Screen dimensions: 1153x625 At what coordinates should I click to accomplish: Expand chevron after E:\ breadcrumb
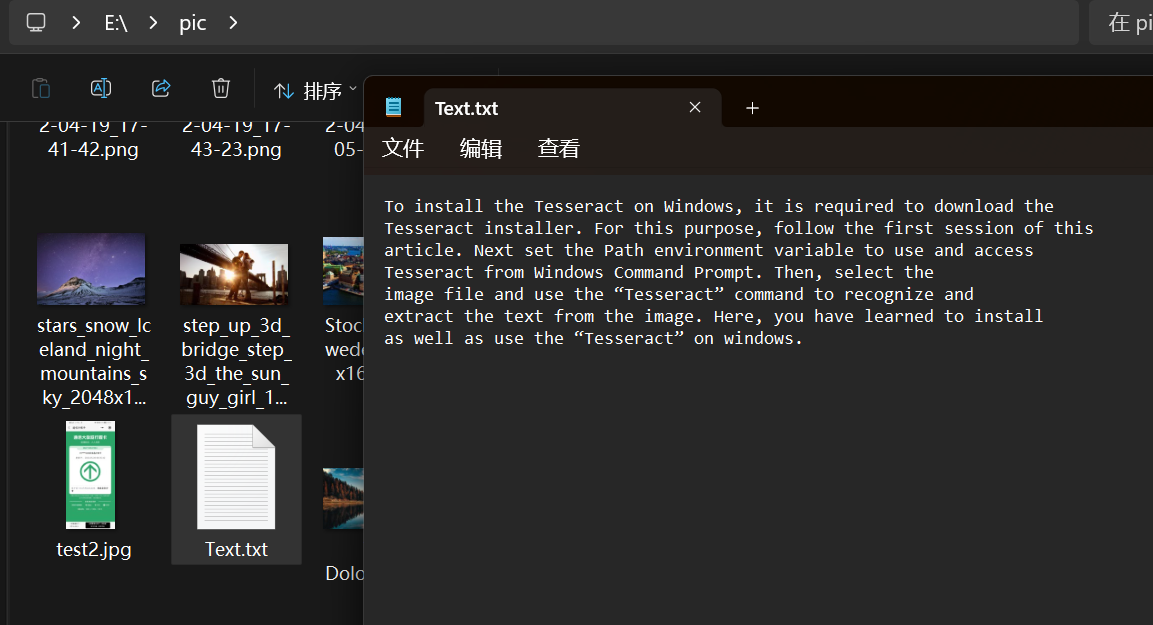154,23
